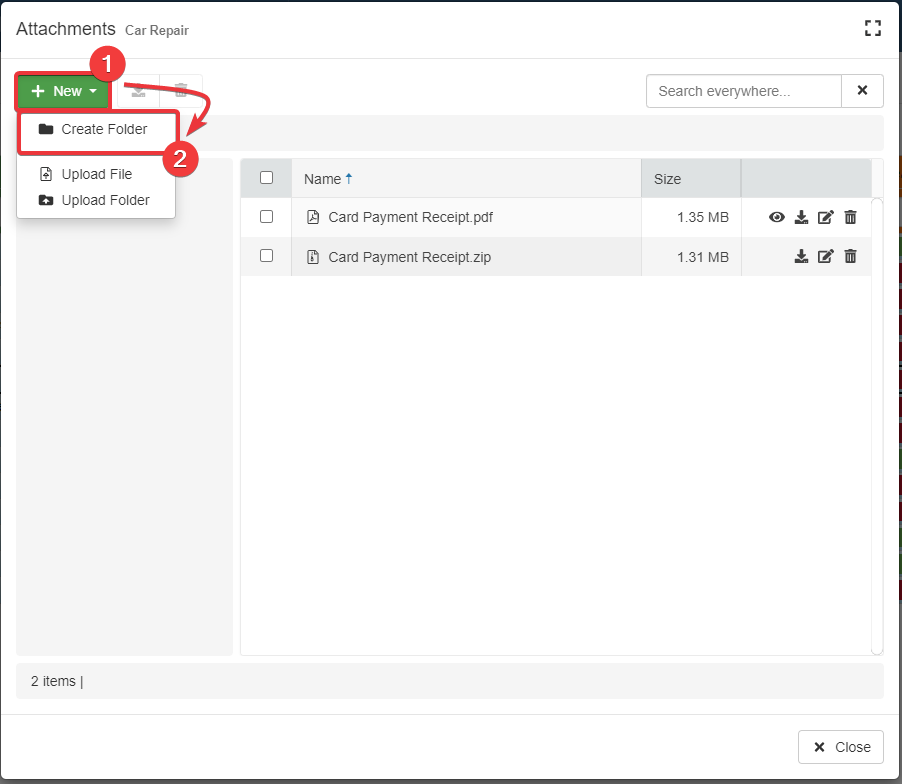
Task: Click the toolbar download selected icon
Action: tap(139, 91)
